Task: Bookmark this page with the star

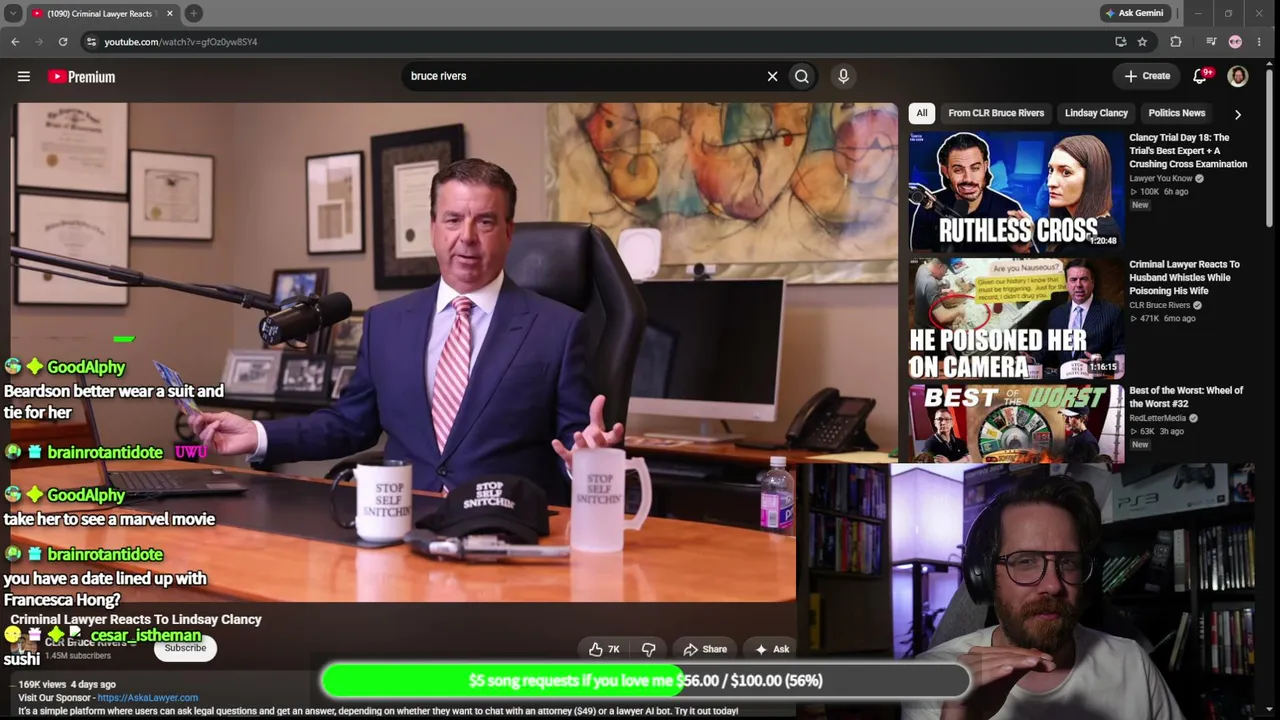Action: 1142,42
